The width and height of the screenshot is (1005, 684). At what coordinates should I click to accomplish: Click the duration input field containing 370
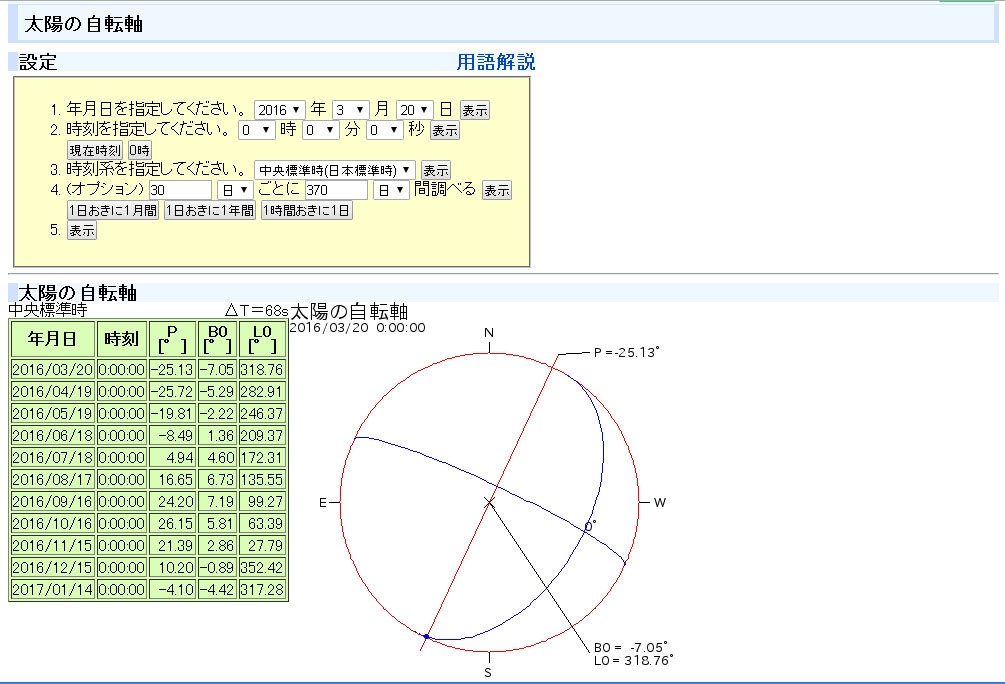click(x=336, y=190)
